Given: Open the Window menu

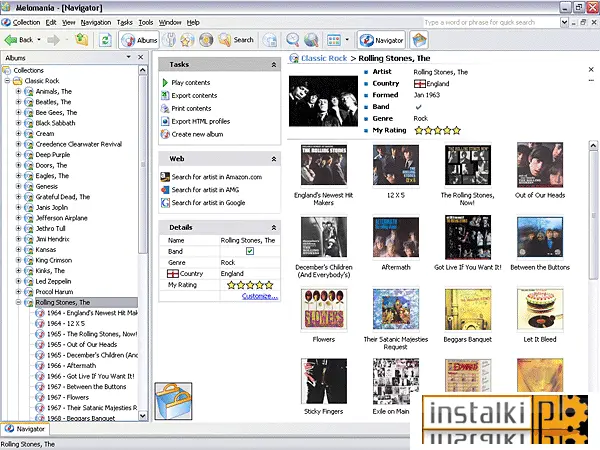Looking at the screenshot, I should [x=170, y=23].
